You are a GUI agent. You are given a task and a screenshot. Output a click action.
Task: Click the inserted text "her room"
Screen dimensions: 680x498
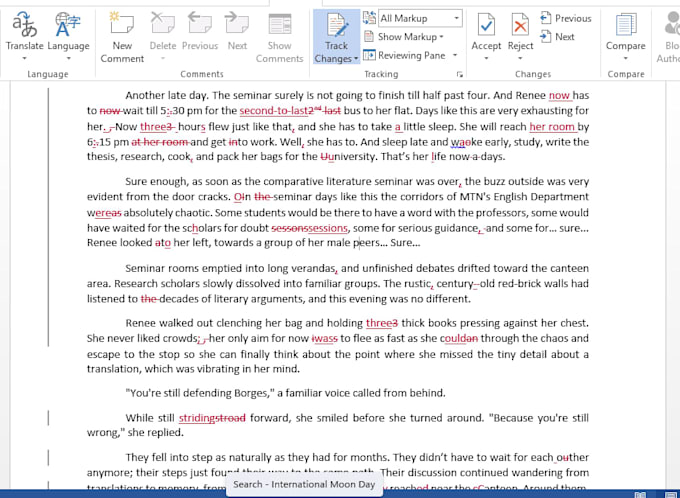pos(552,127)
